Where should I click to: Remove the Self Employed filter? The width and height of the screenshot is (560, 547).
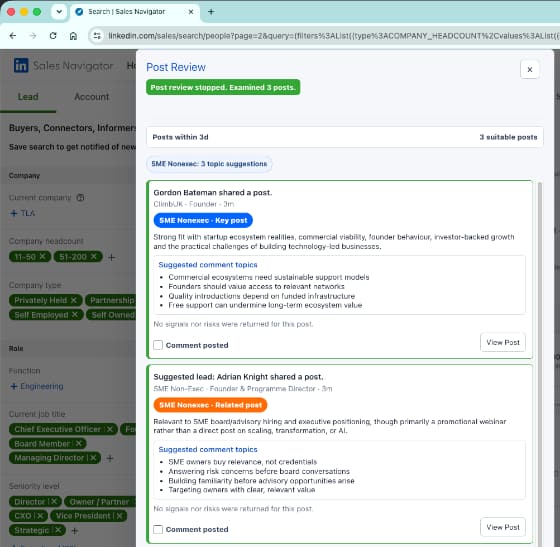pos(75,315)
